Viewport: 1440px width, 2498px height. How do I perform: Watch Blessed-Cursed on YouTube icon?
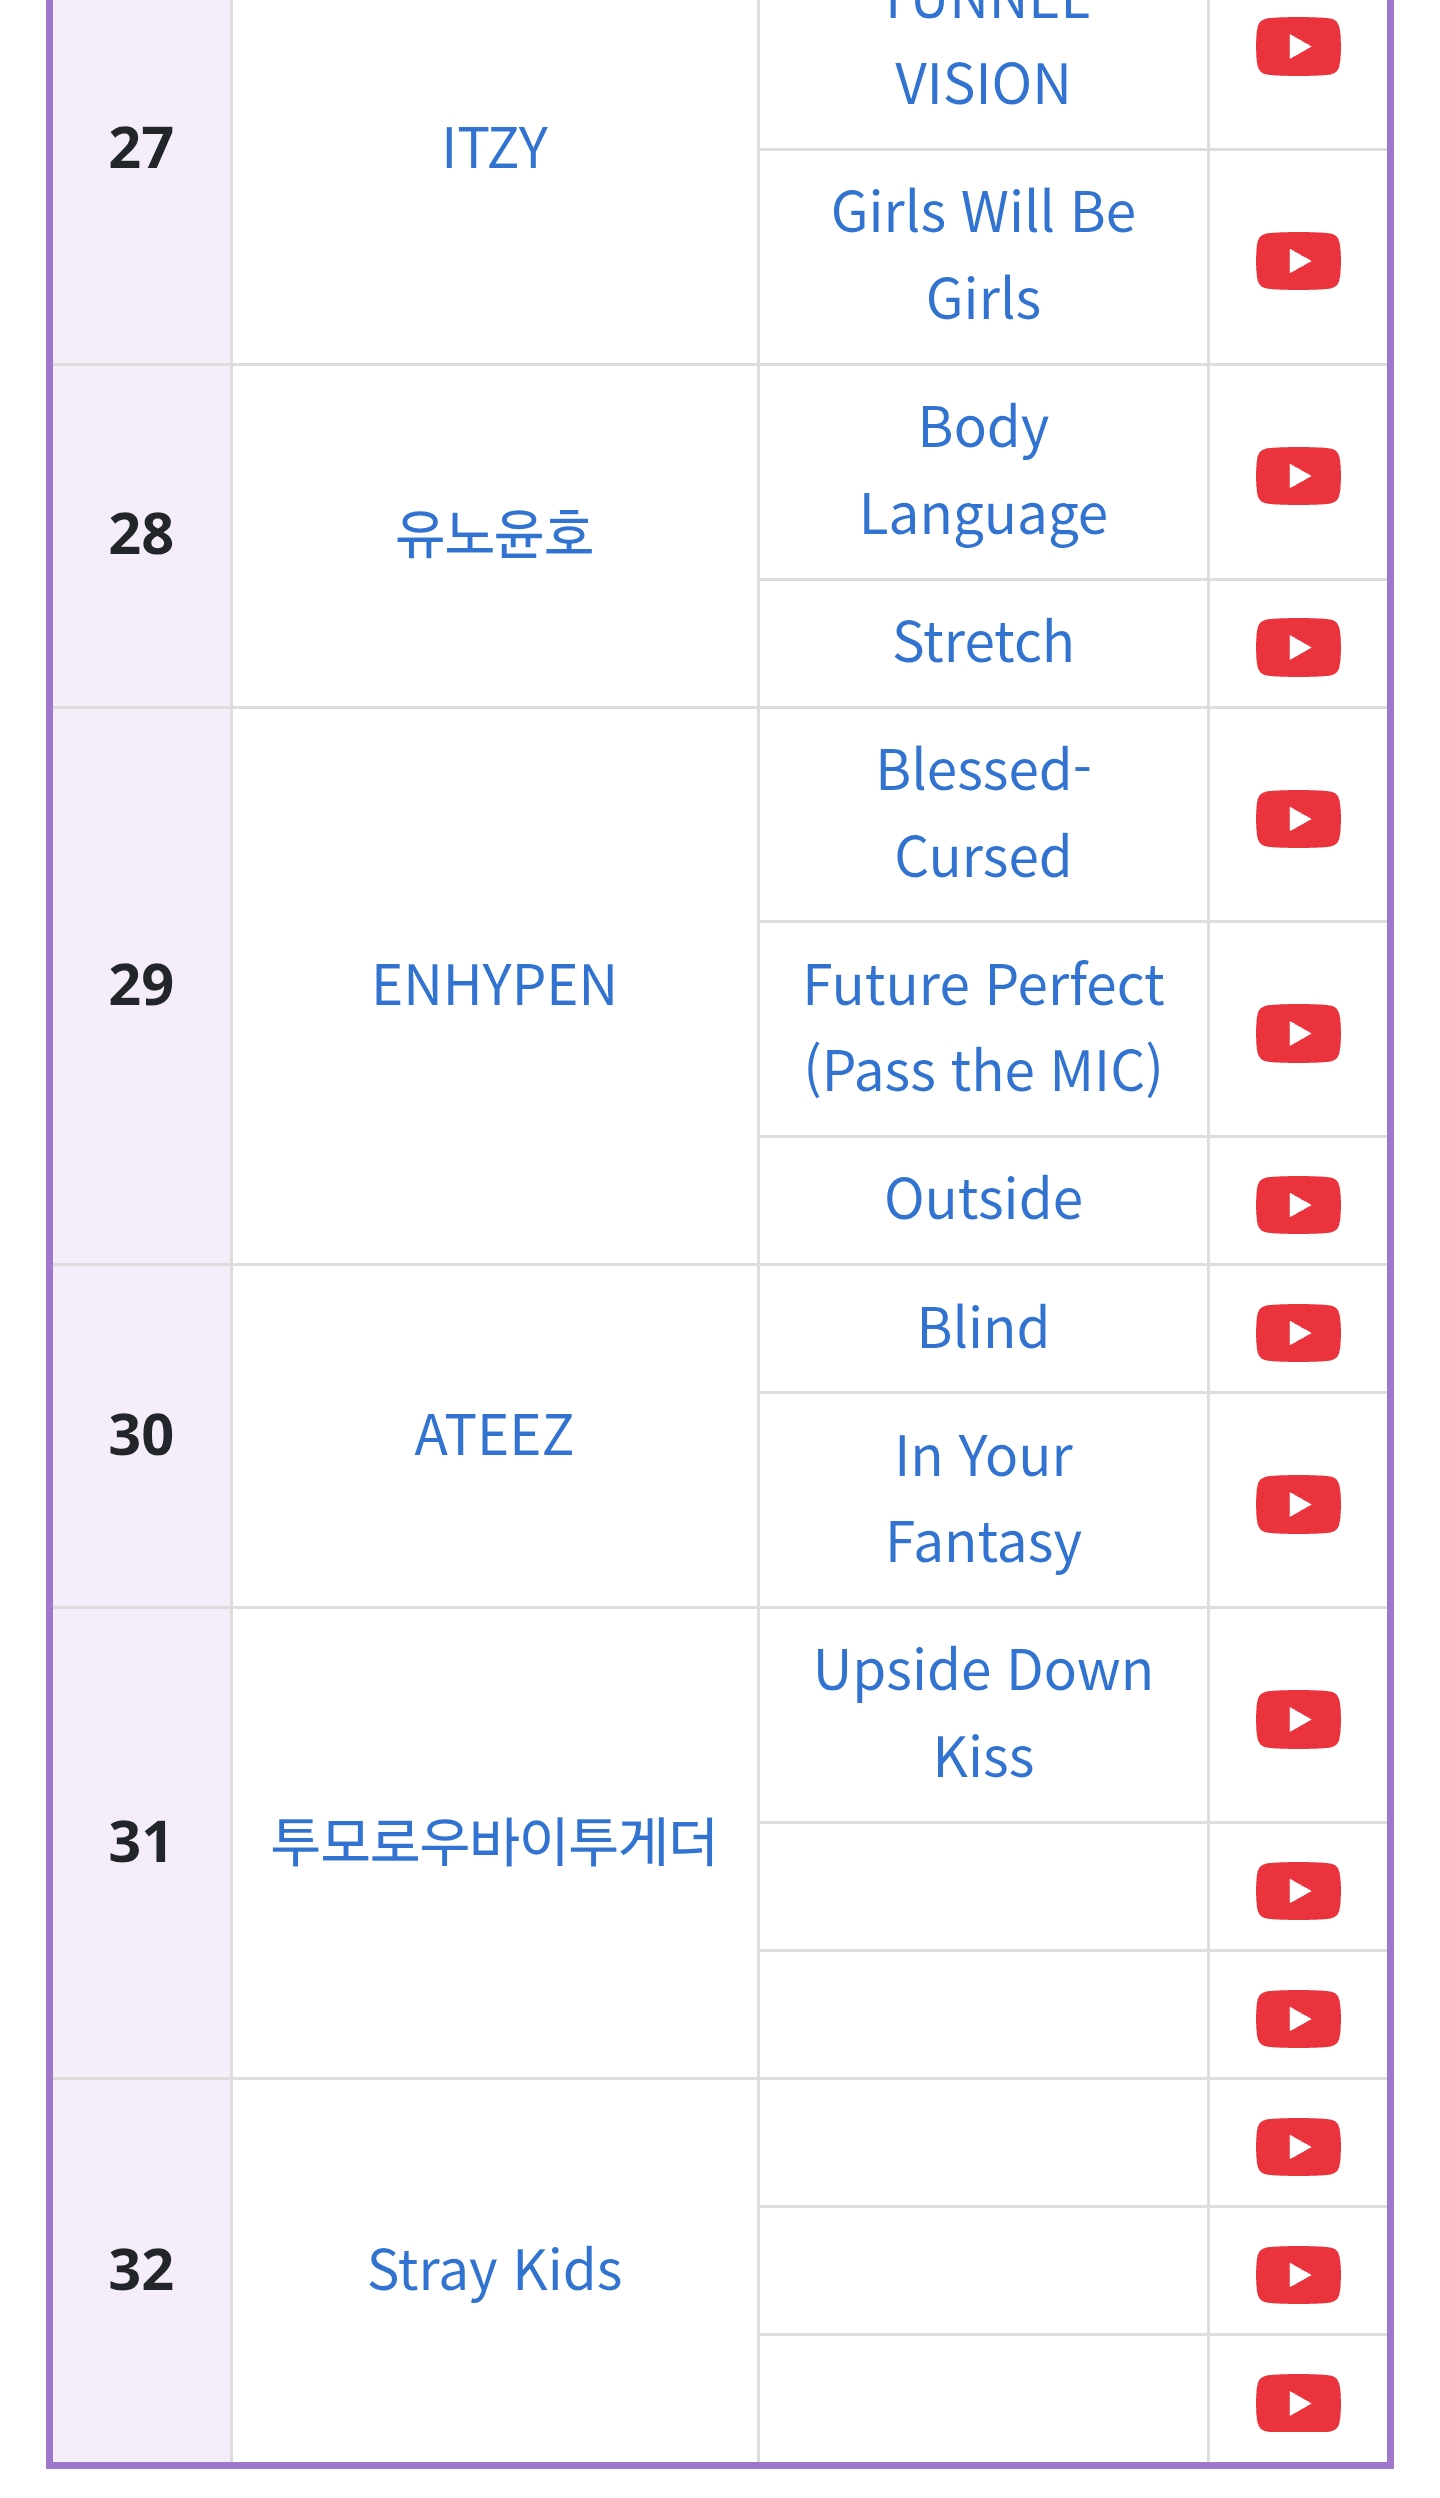pyautogui.click(x=1297, y=819)
